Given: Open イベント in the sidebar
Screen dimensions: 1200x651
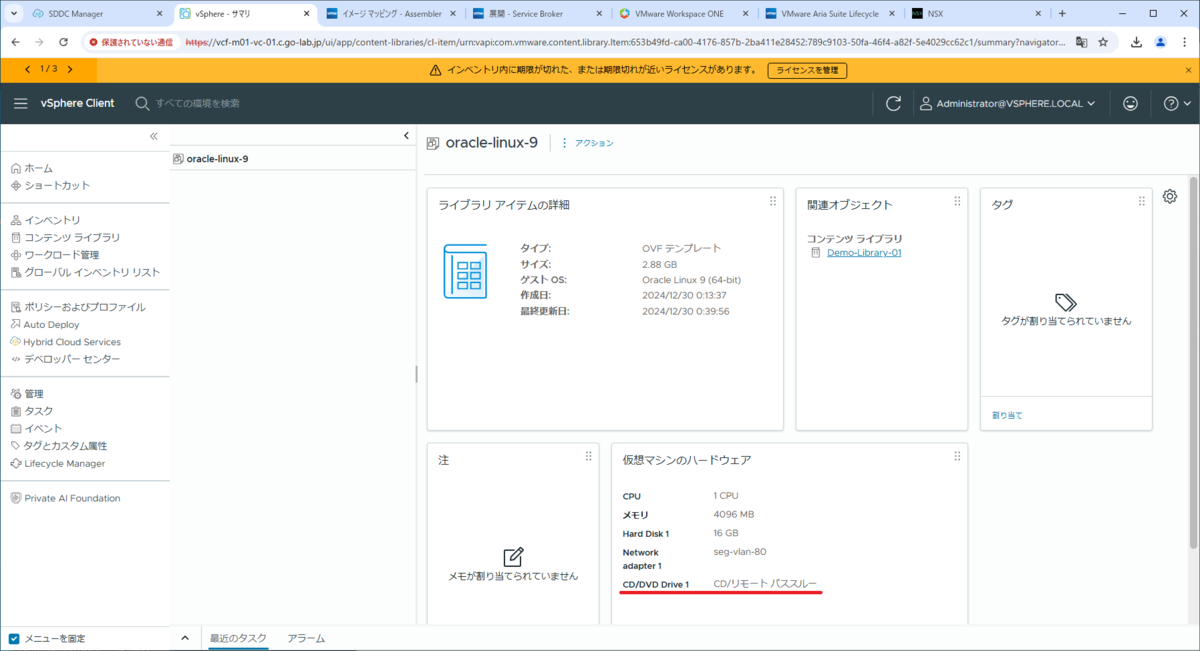Looking at the screenshot, I should tap(36, 428).
